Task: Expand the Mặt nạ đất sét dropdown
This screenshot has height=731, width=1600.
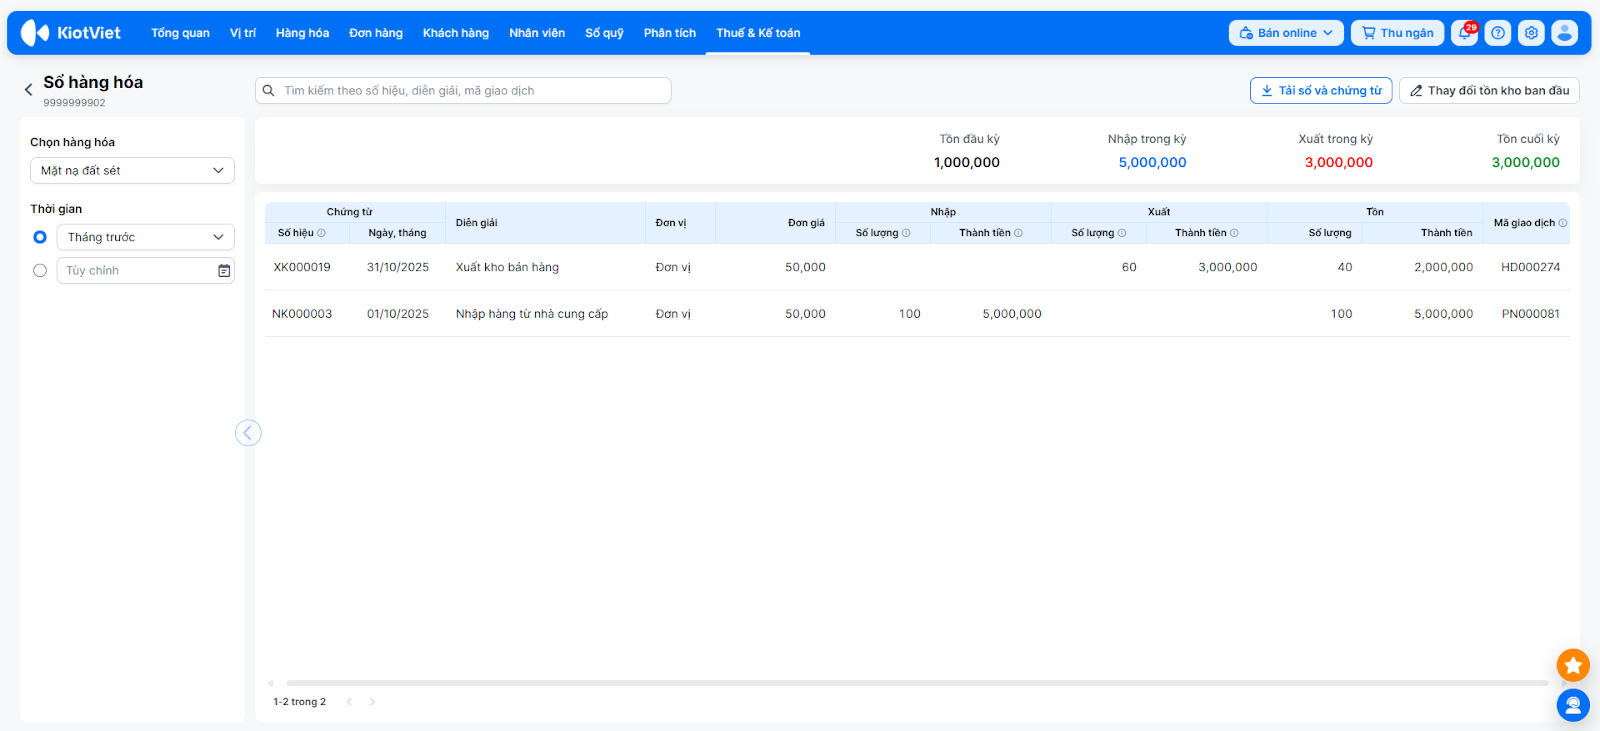Action: (x=132, y=171)
